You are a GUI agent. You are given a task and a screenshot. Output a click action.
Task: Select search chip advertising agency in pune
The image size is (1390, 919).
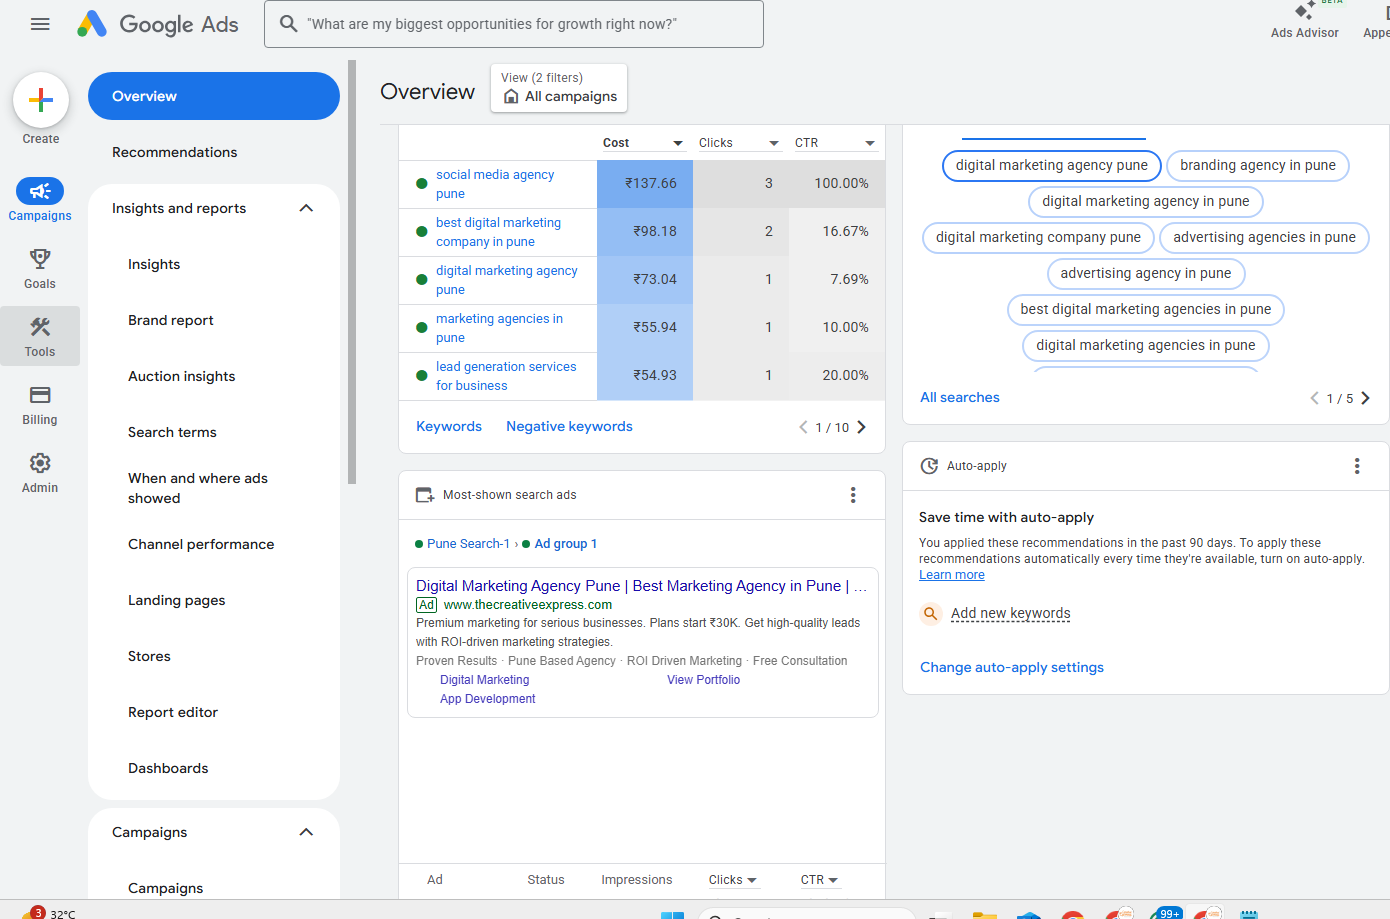(x=1146, y=273)
